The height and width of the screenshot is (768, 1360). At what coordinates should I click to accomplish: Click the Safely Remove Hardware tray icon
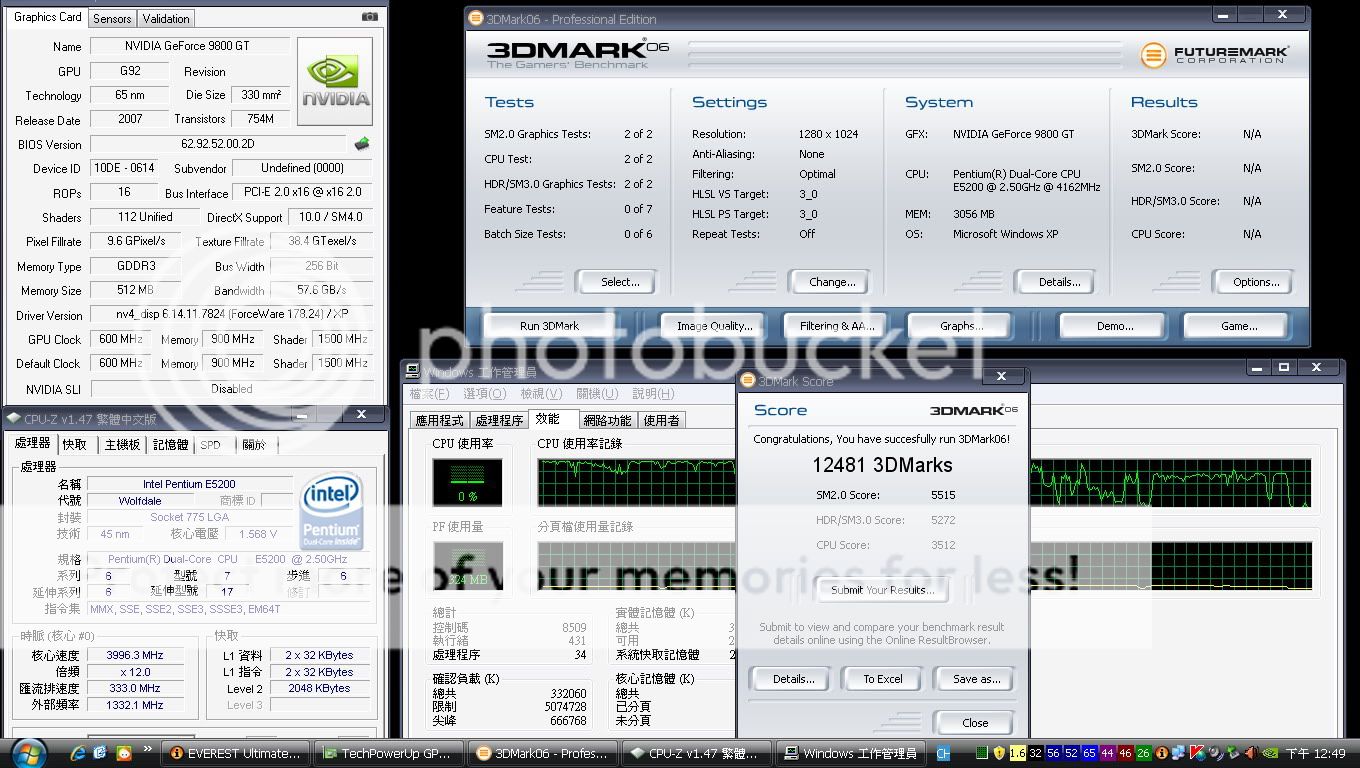[x=1233, y=753]
